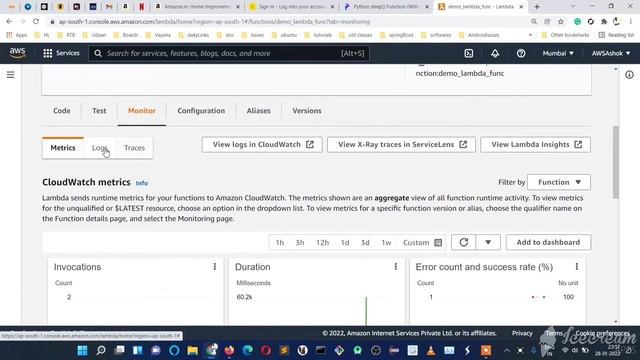This screenshot has height=360, width=640.
Task: Show hidden system tray icons chevron
Action: (x=507, y=350)
